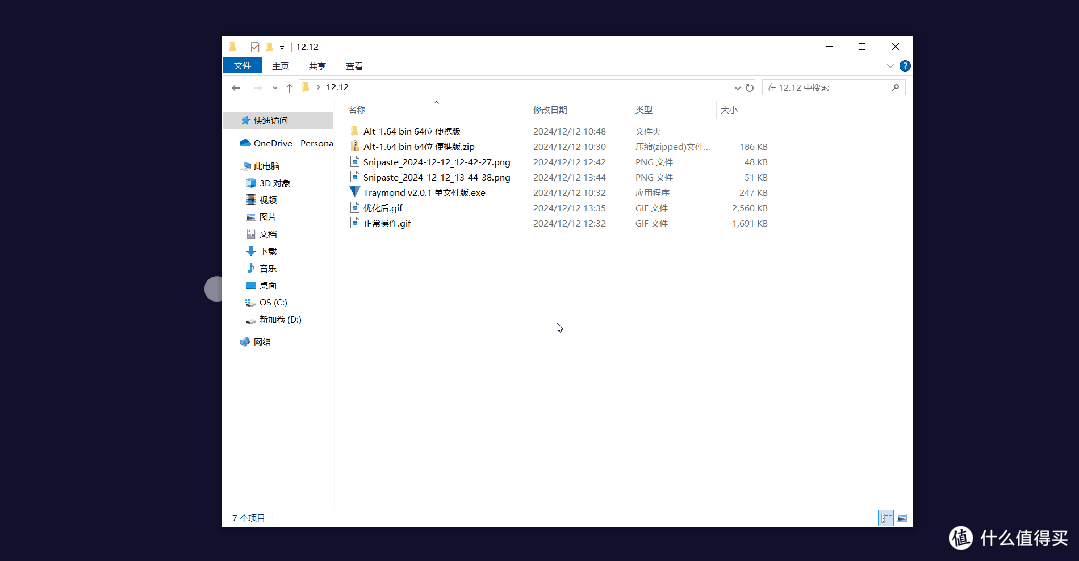Viewport: 1079px width, 561px height.
Task: Open the 音乐 folder in sidebar
Action: click(x=261, y=268)
